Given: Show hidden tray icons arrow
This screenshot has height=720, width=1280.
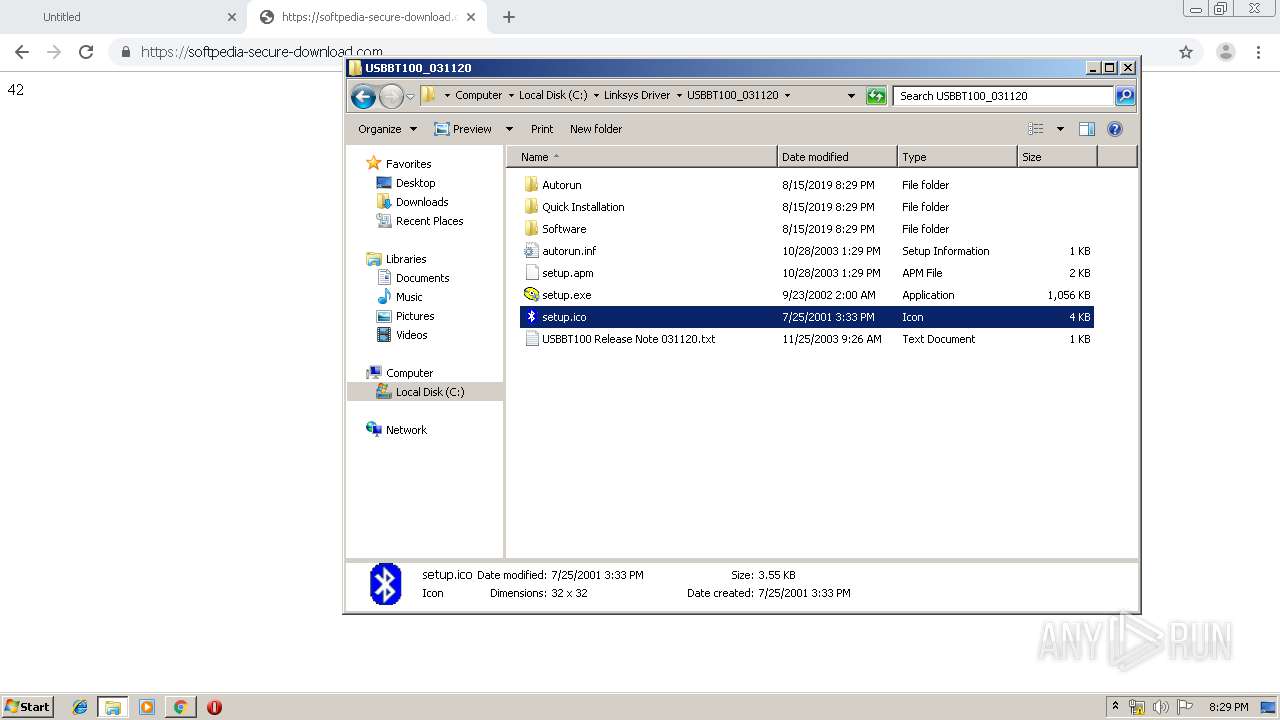Looking at the screenshot, I should (1115, 706).
